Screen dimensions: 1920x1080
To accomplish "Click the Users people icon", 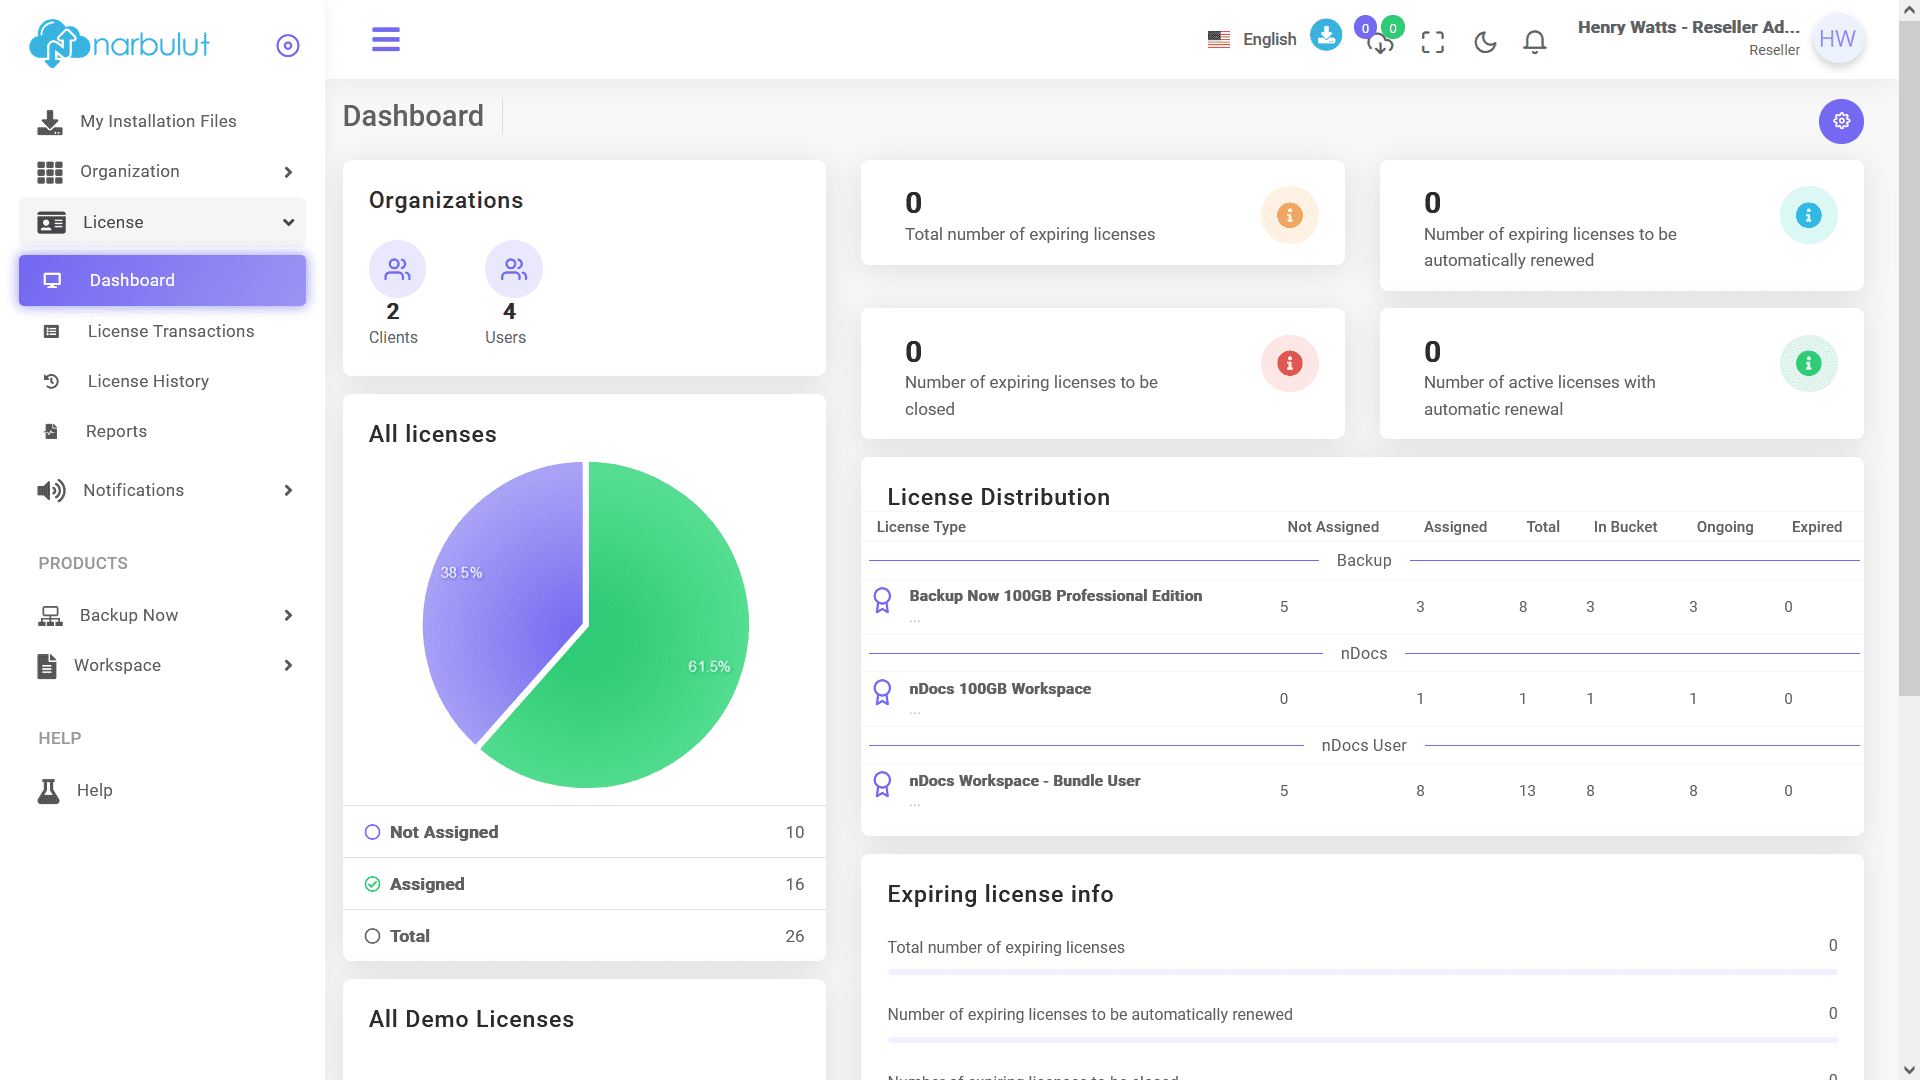I will click(514, 269).
